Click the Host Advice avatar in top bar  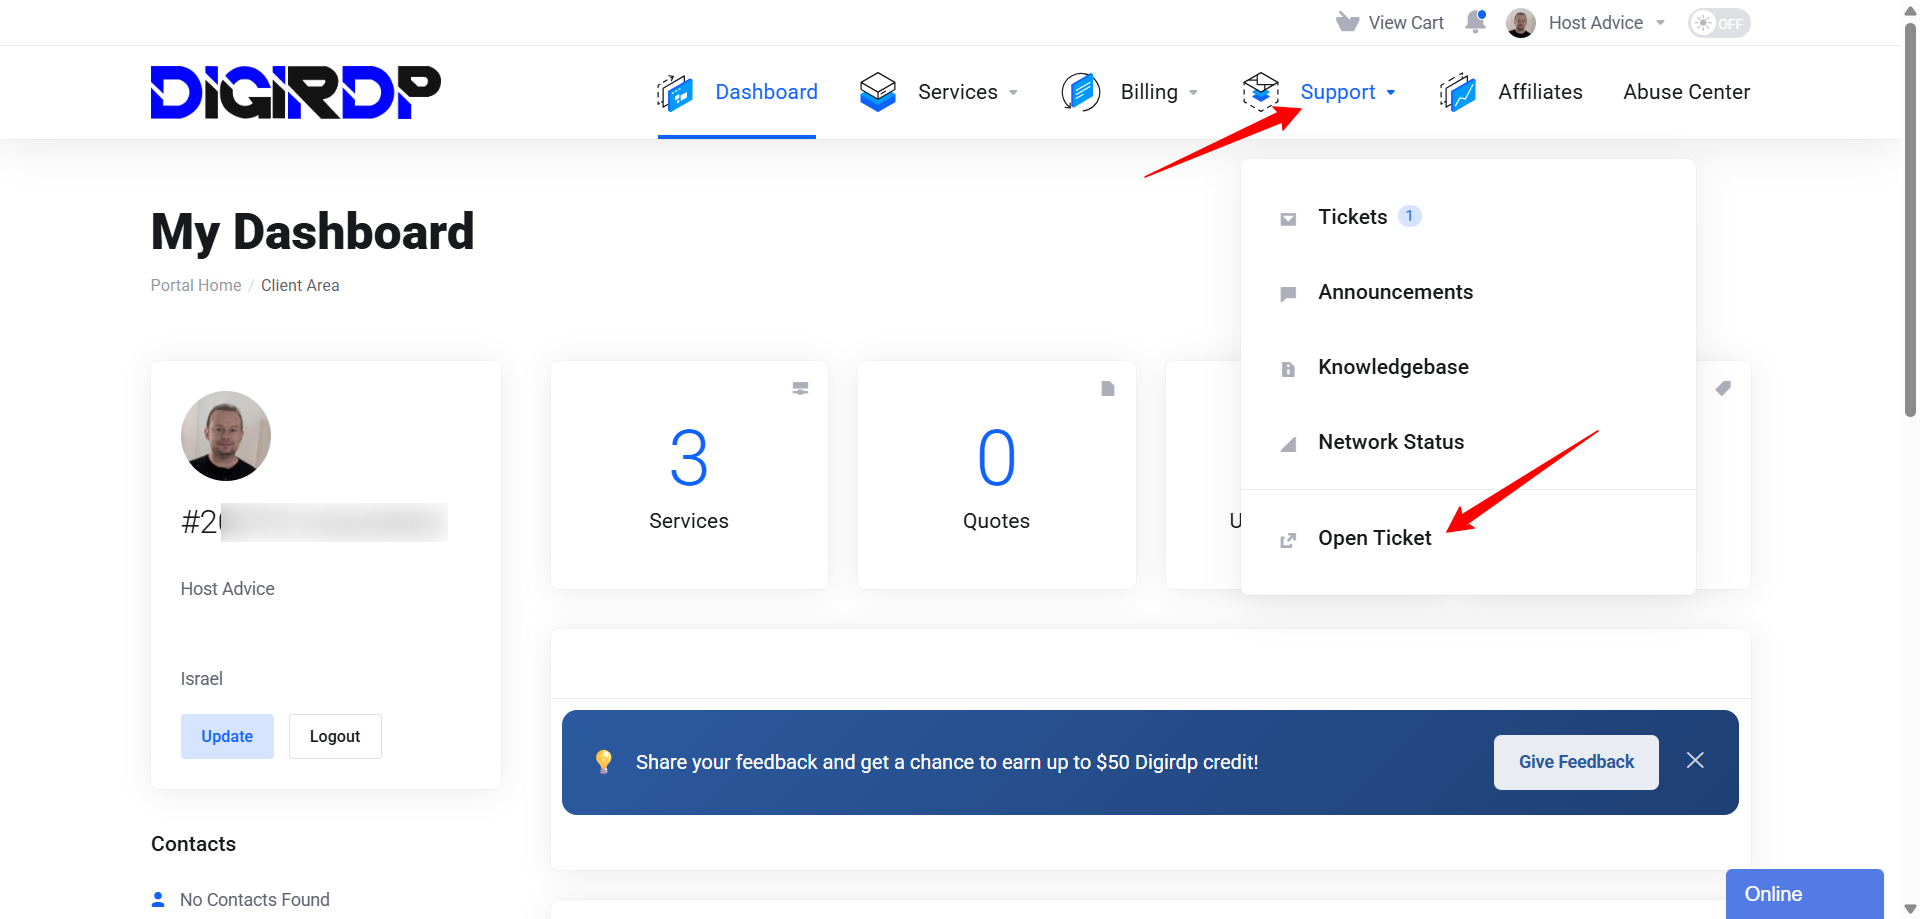1521,23
